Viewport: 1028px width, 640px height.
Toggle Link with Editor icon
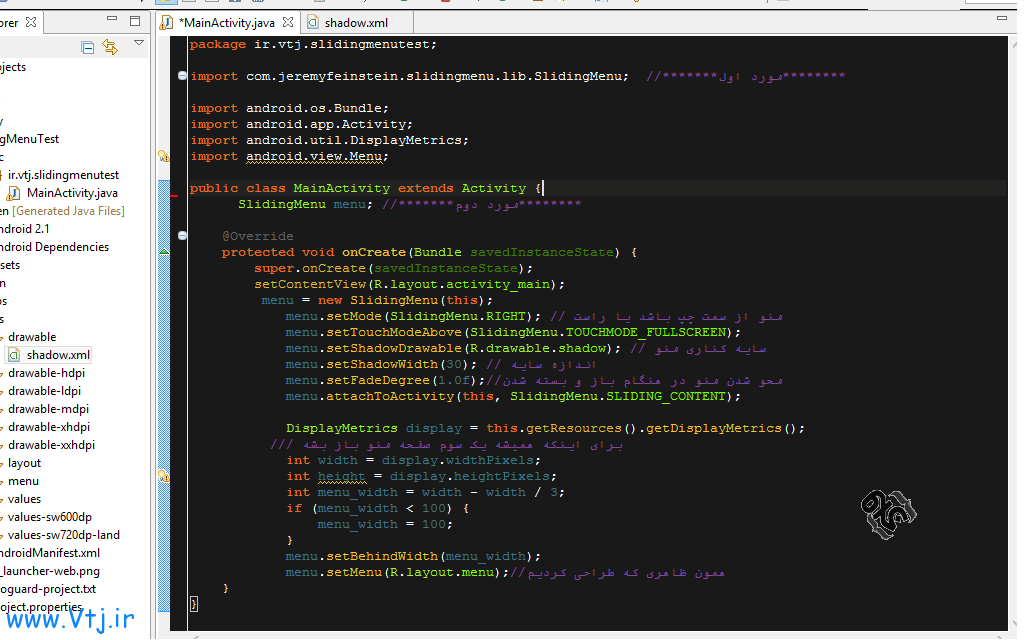110,47
